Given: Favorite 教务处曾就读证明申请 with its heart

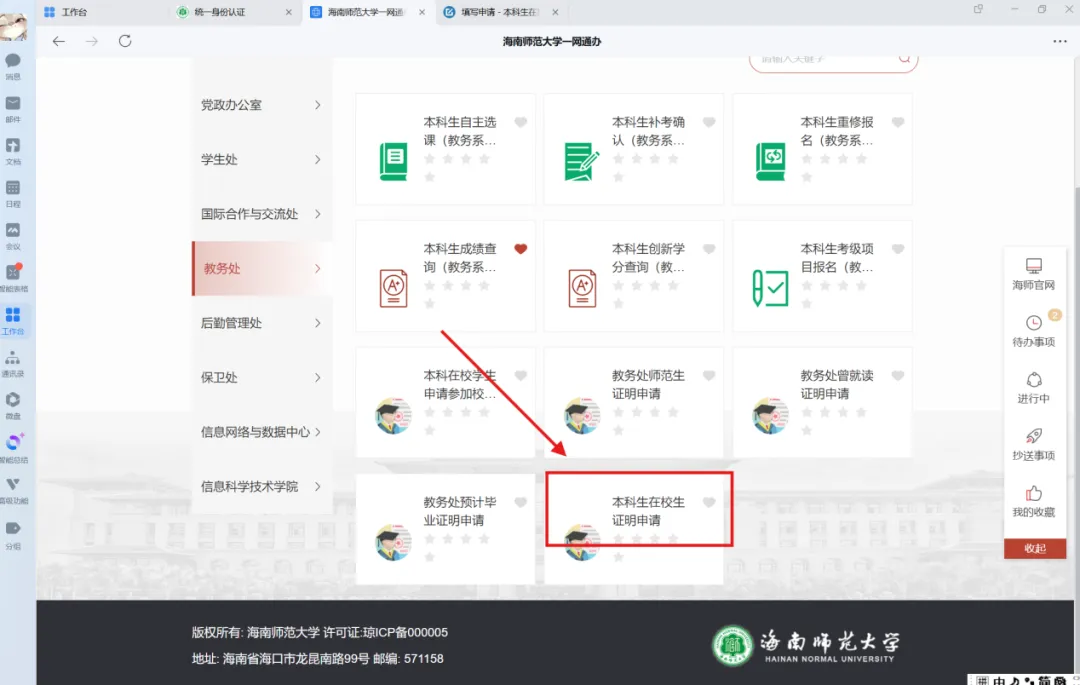Looking at the screenshot, I should 897,375.
